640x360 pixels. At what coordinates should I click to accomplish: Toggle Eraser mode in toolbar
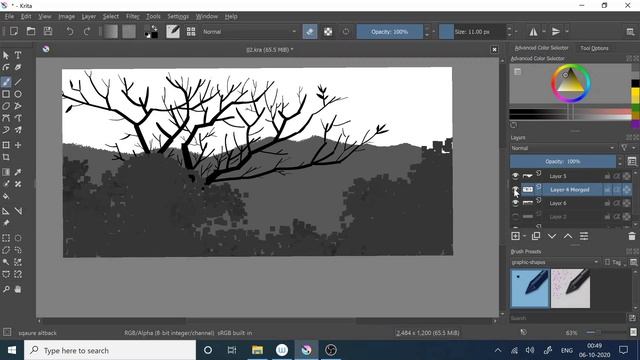coord(310,31)
